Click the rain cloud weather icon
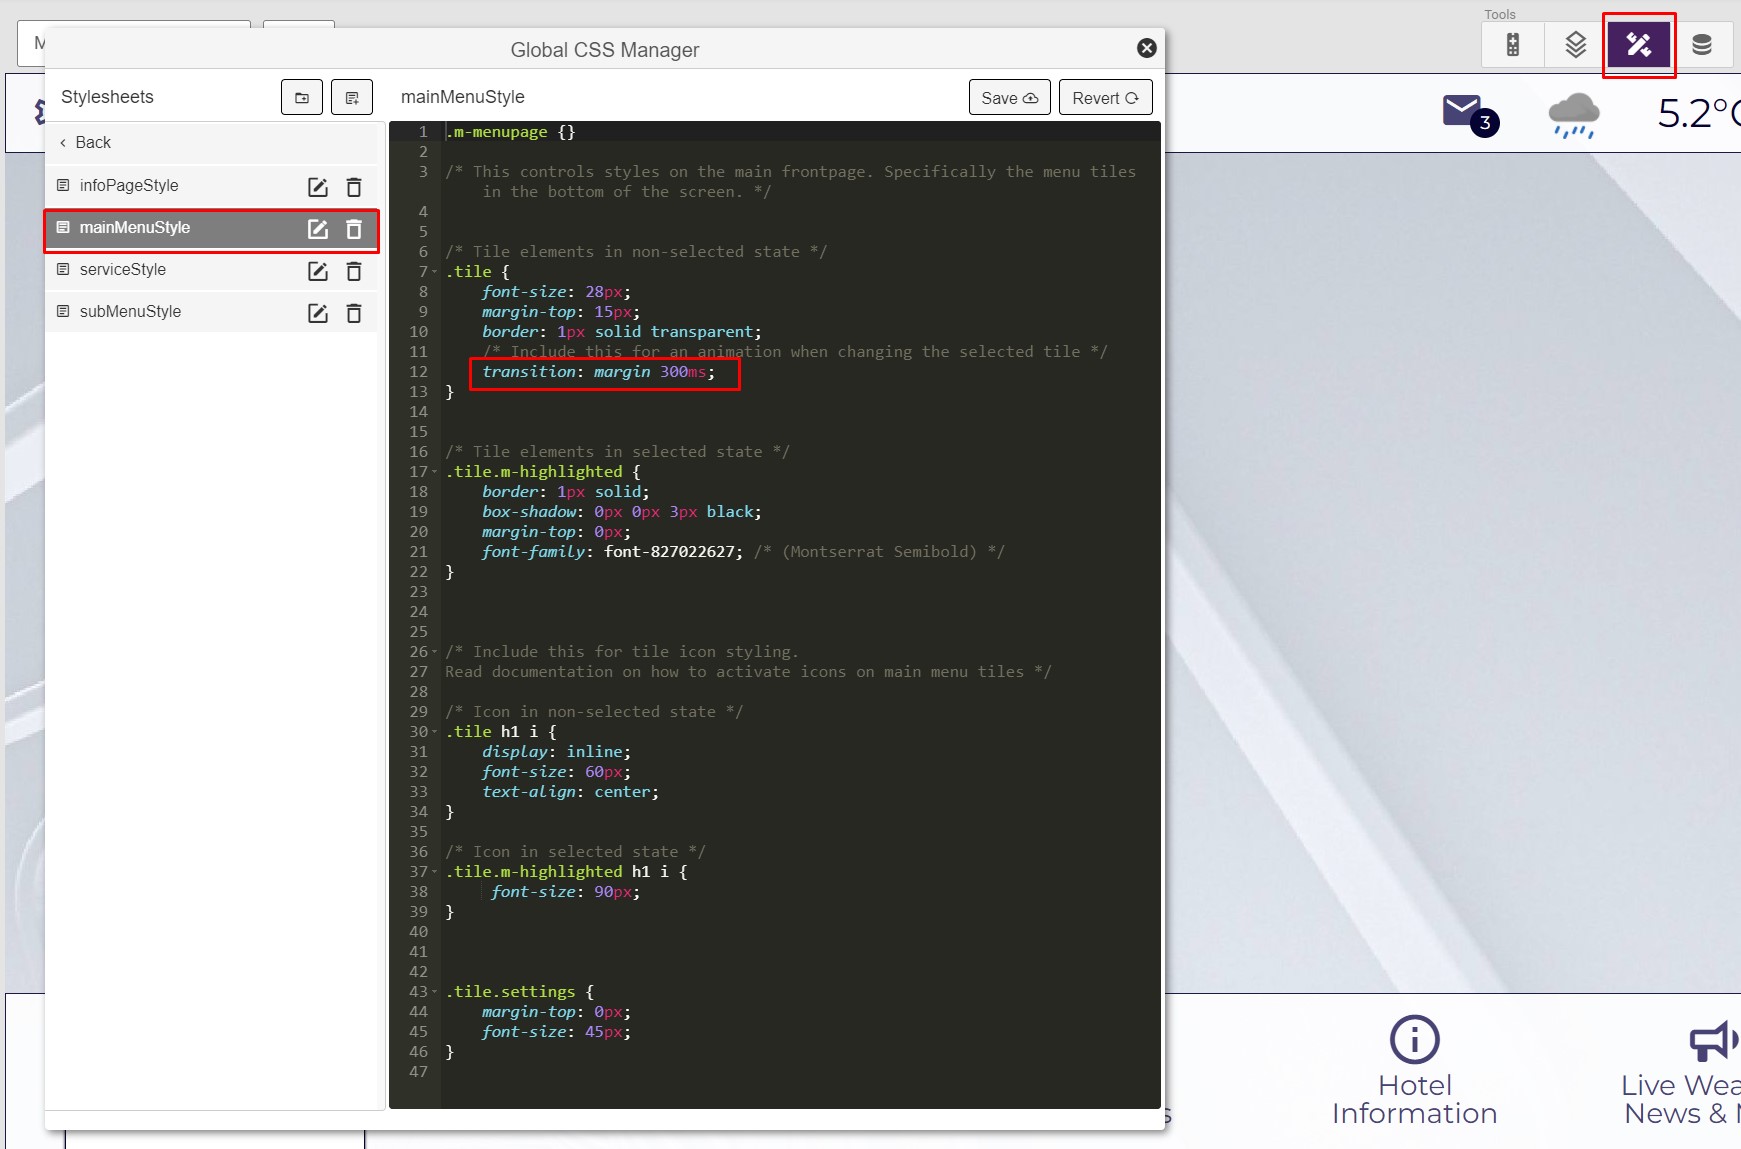The image size is (1741, 1149). (x=1574, y=115)
